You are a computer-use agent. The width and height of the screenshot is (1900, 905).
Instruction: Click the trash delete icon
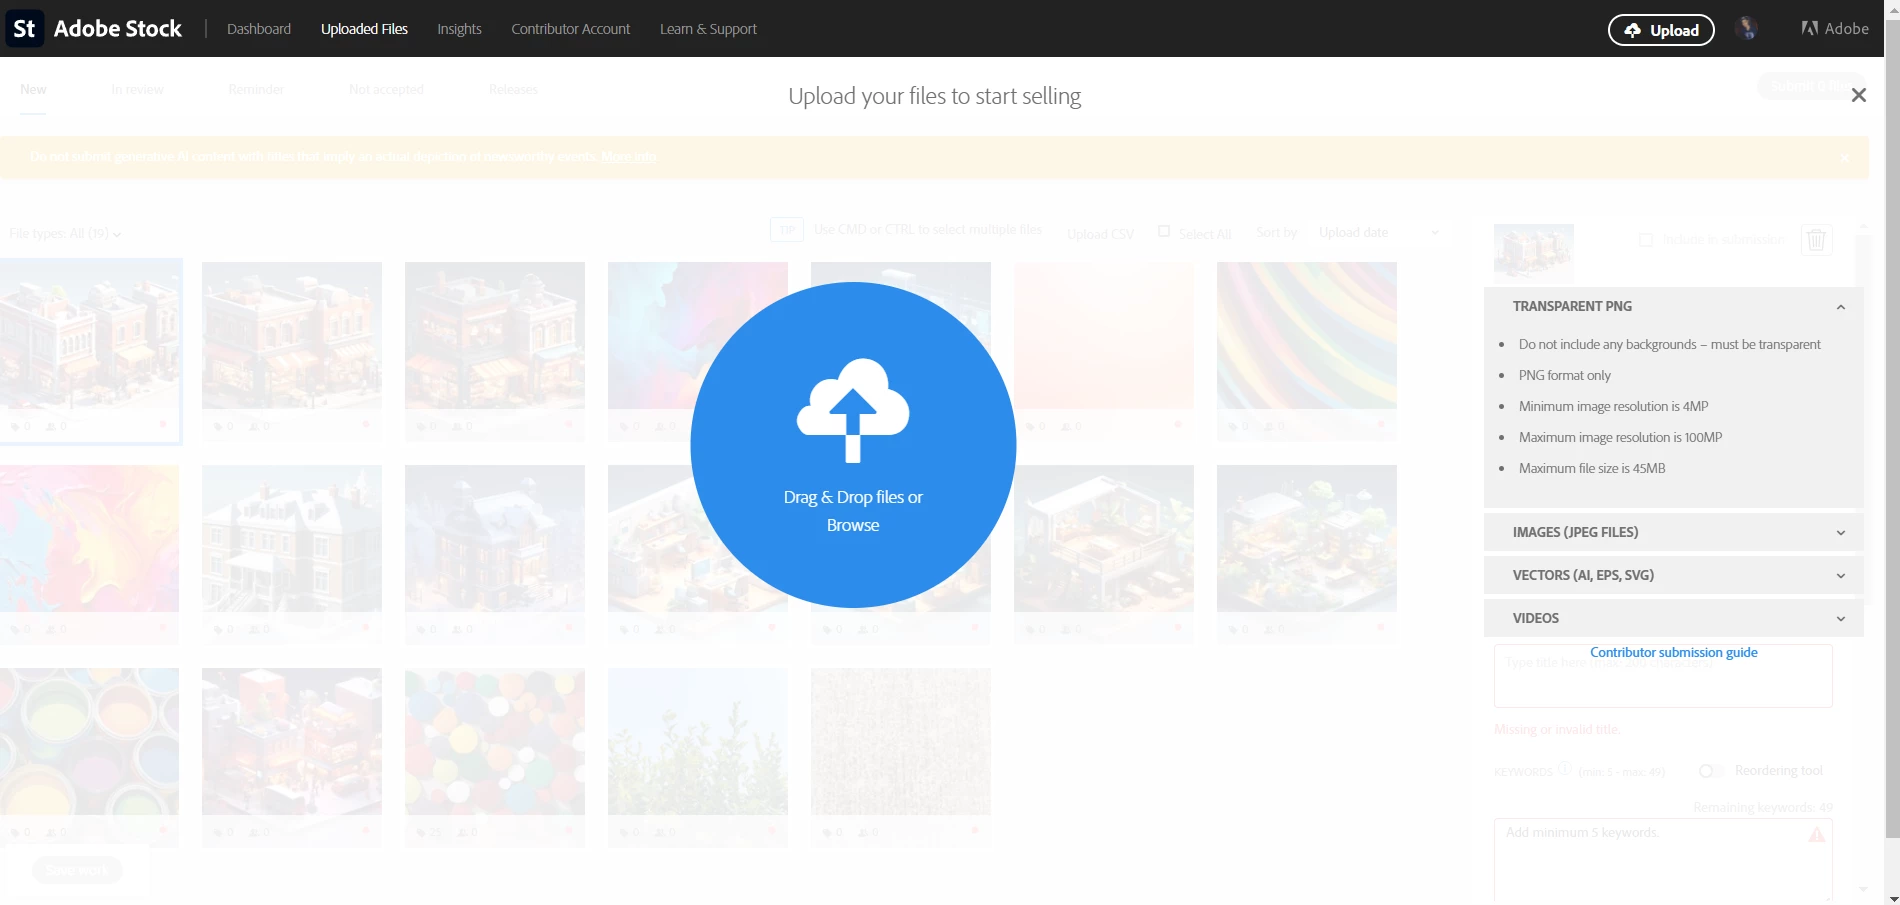(x=1816, y=240)
